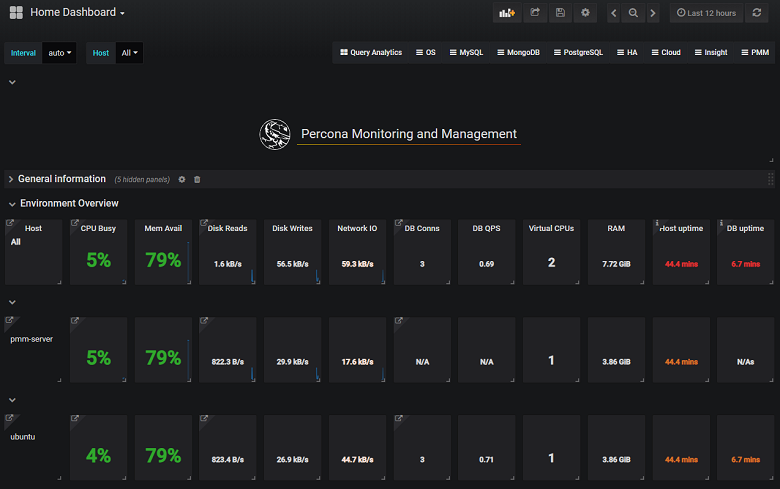Open link icon on pmm-server 5% CPU panel
Image resolution: width=780 pixels, height=489 pixels.
click(75, 320)
